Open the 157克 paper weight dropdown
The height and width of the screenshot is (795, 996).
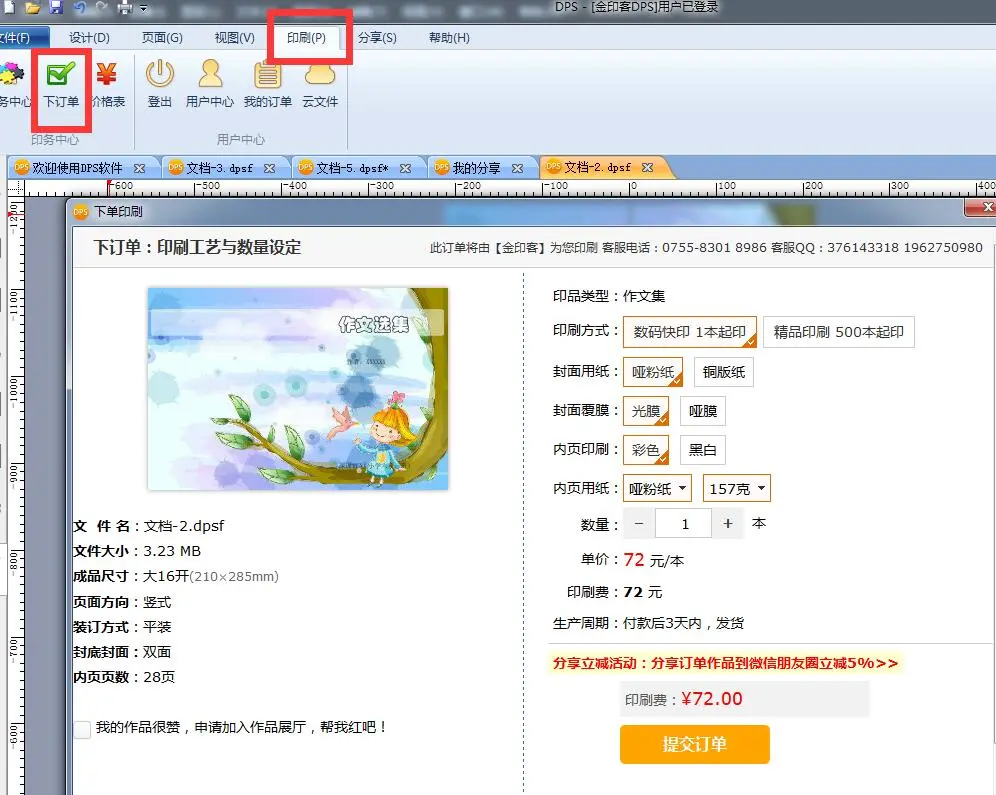coord(737,488)
